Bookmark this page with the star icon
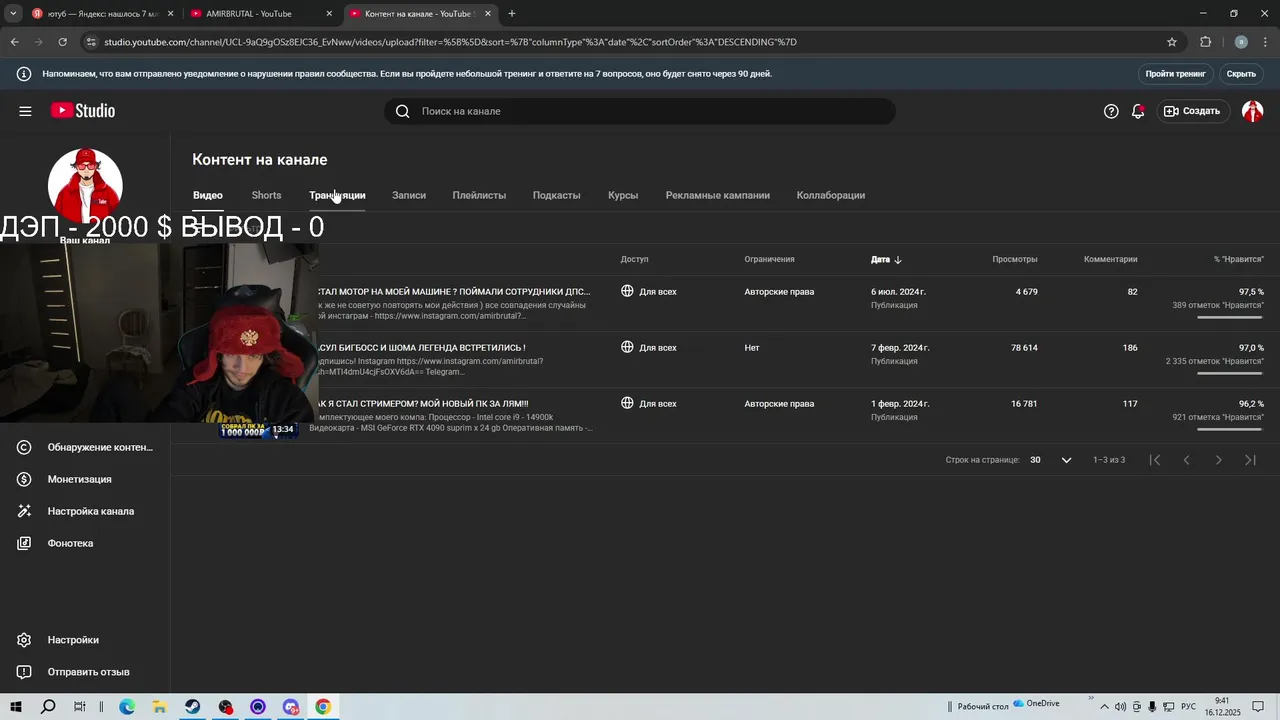Viewport: 1280px width, 720px height. [1172, 42]
